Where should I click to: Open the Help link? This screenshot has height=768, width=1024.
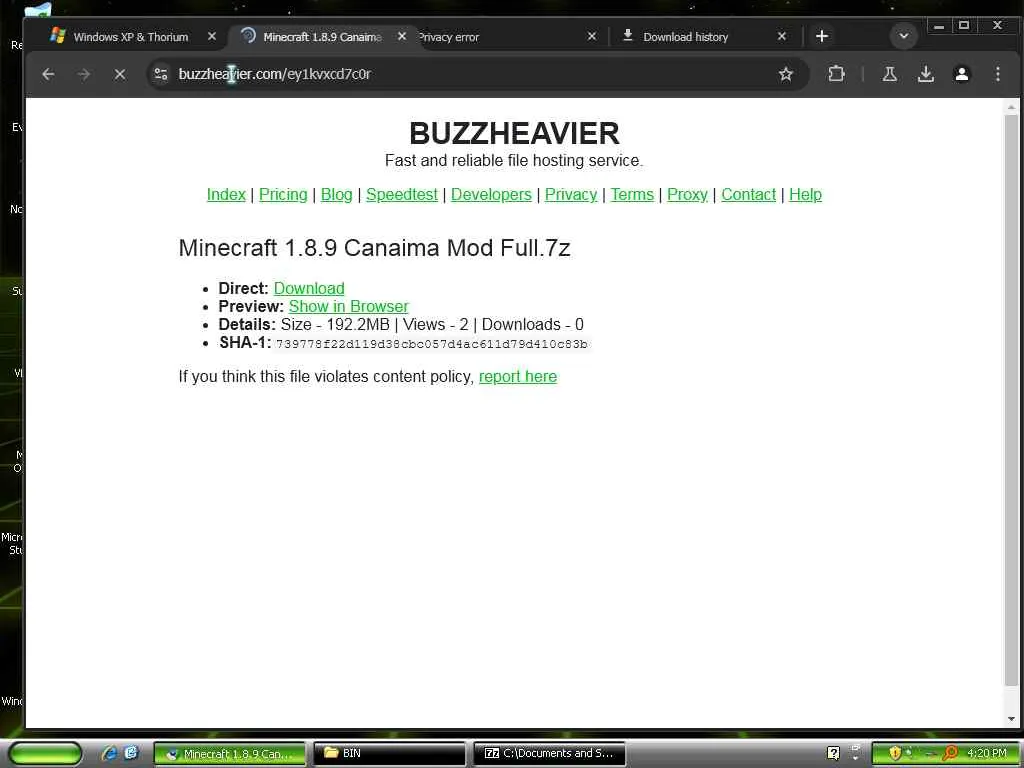[805, 195]
